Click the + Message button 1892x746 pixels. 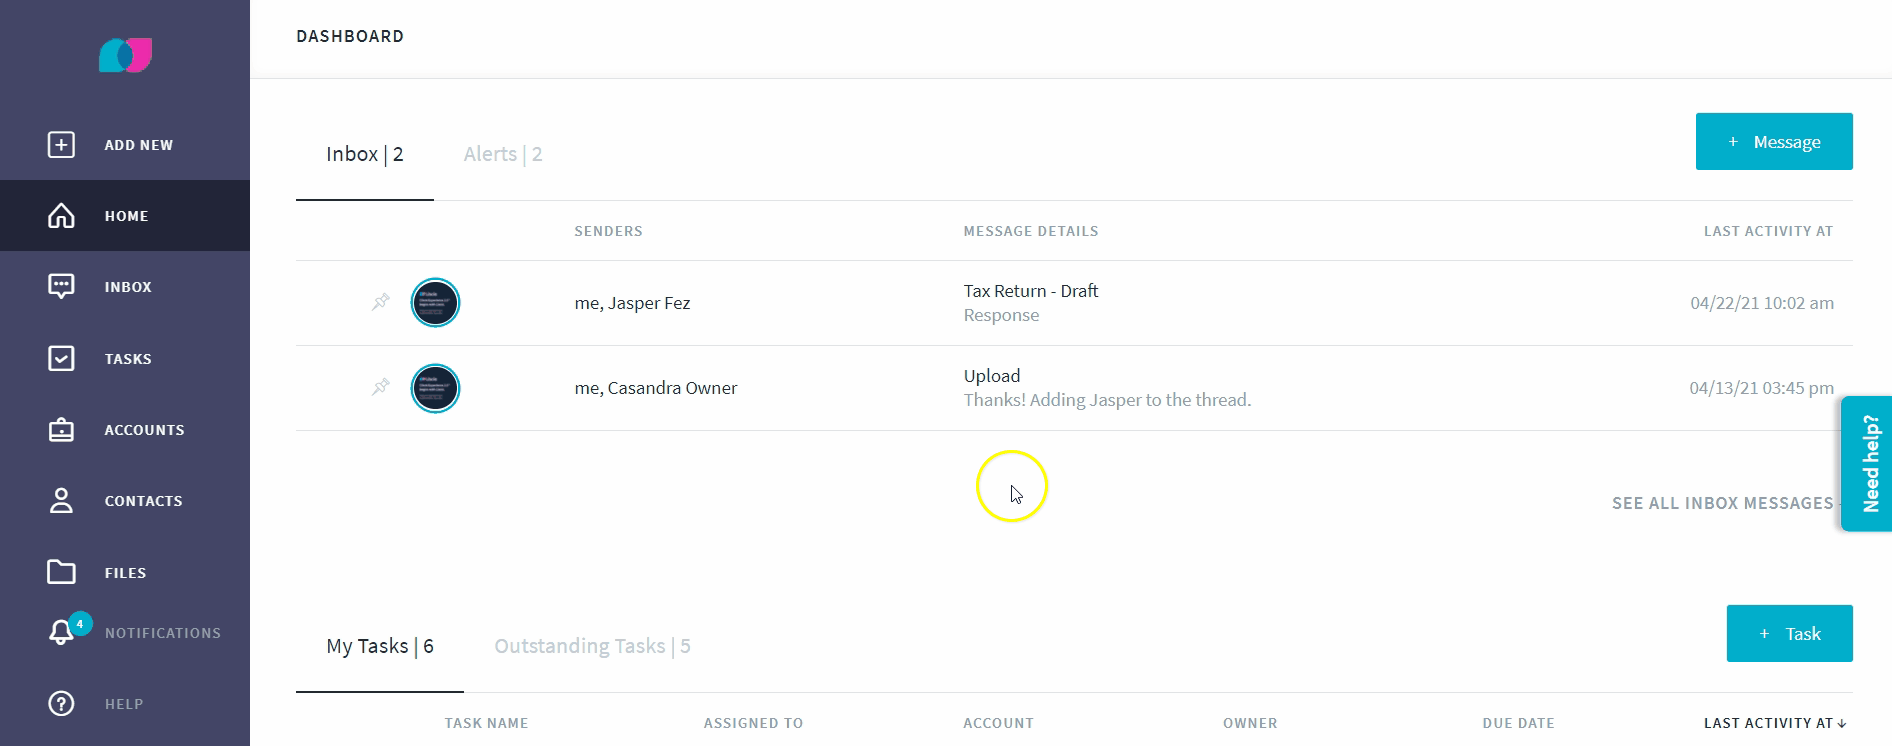(x=1774, y=142)
